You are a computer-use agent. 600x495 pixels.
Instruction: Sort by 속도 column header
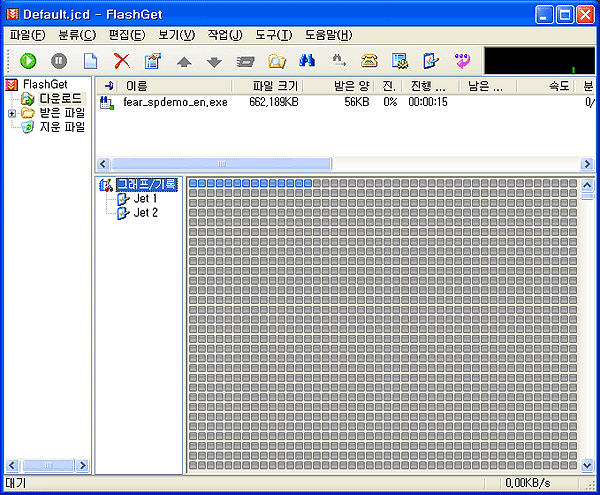(545, 86)
